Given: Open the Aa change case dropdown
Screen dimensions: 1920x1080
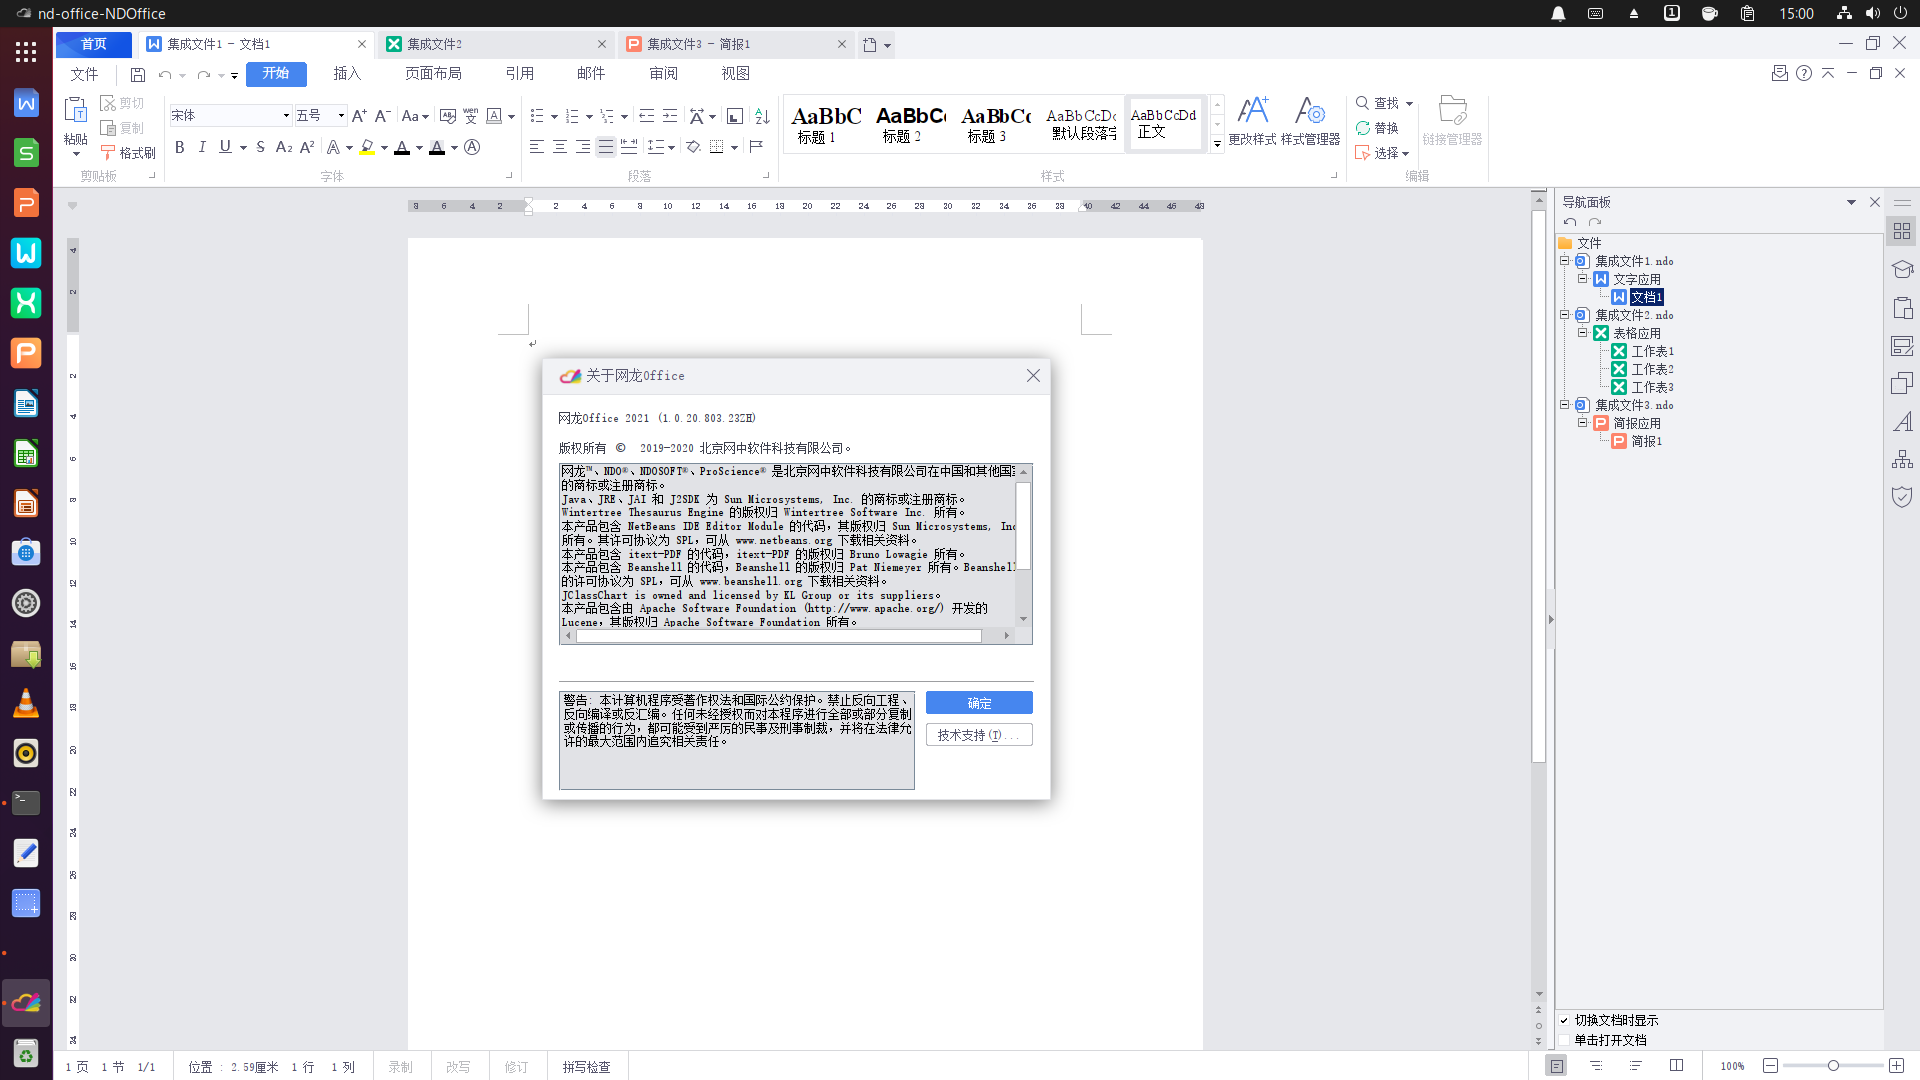Looking at the screenshot, I should [x=415, y=116].
